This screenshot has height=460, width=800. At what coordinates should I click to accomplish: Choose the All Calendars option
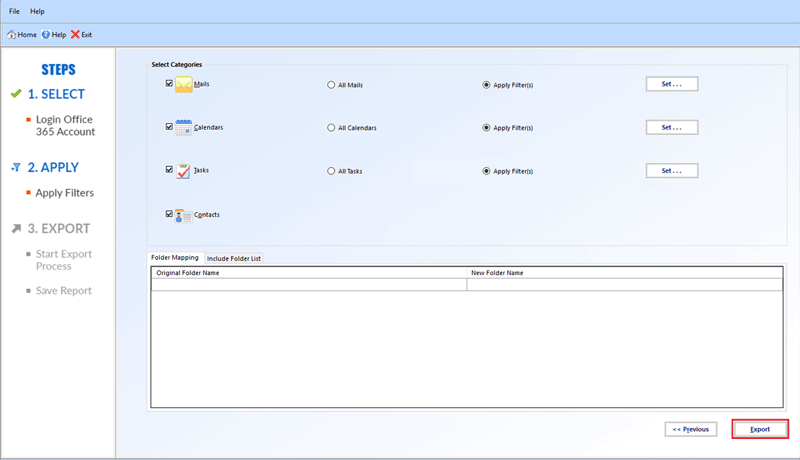(x=331, y=128)
